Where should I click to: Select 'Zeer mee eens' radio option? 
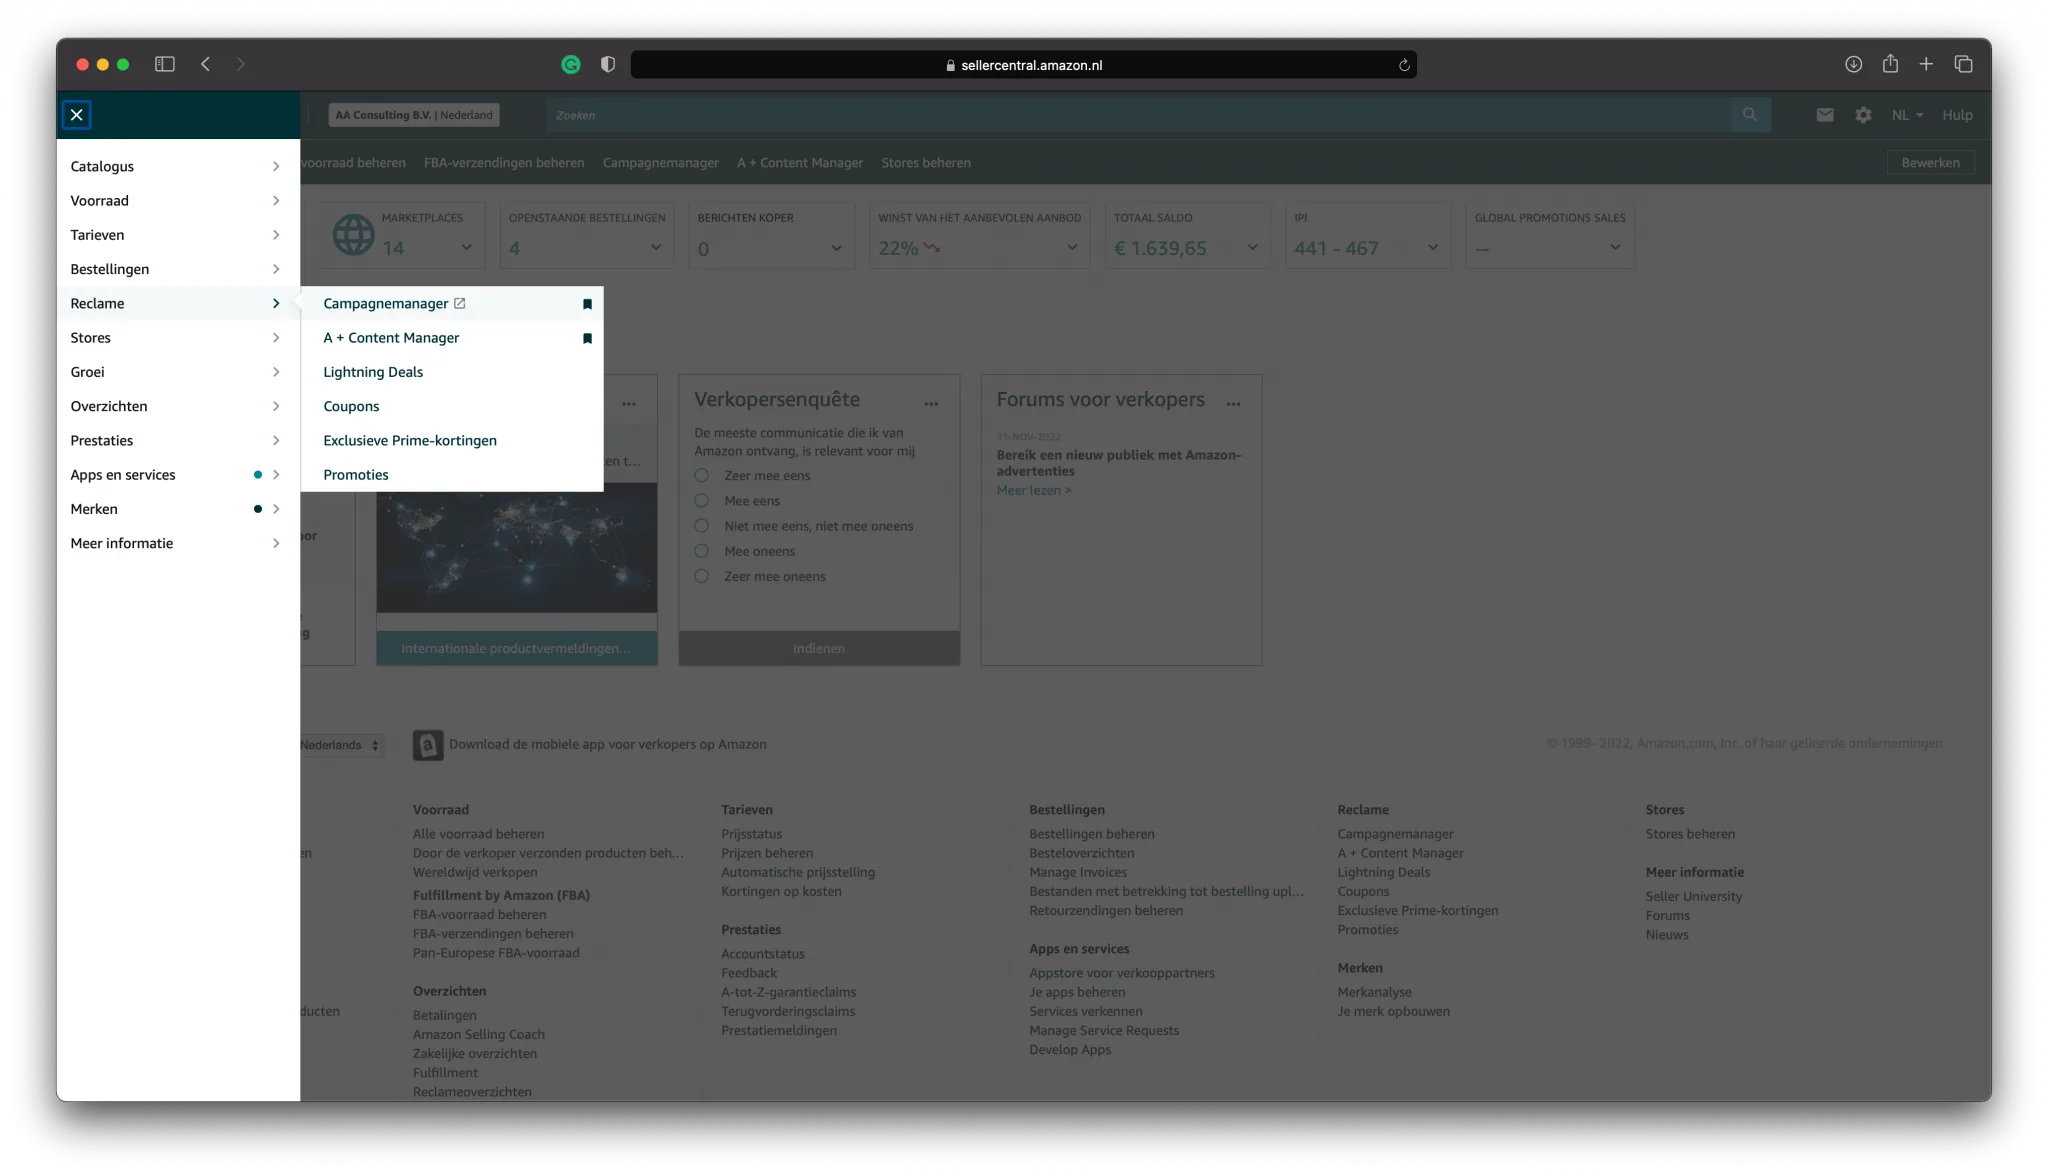(702, 475)
